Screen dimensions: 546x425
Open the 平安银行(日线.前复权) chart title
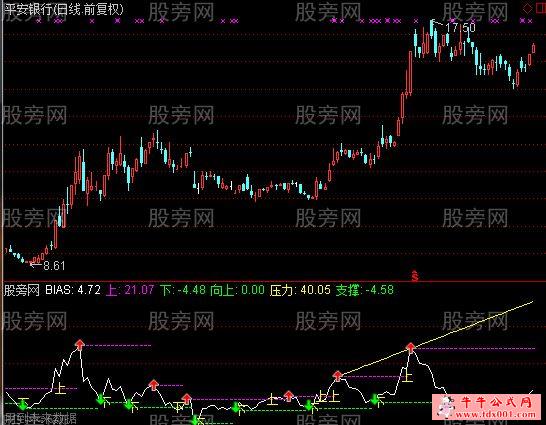click(64, 10)
